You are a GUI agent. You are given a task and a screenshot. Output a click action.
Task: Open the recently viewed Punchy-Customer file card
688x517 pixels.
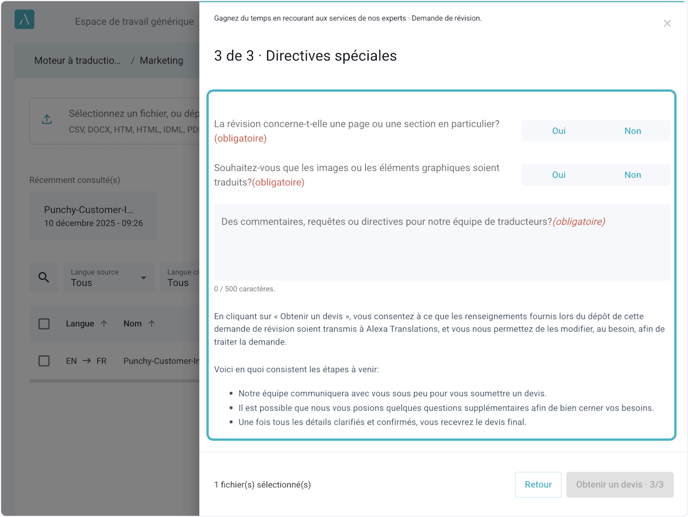[93, 216]
